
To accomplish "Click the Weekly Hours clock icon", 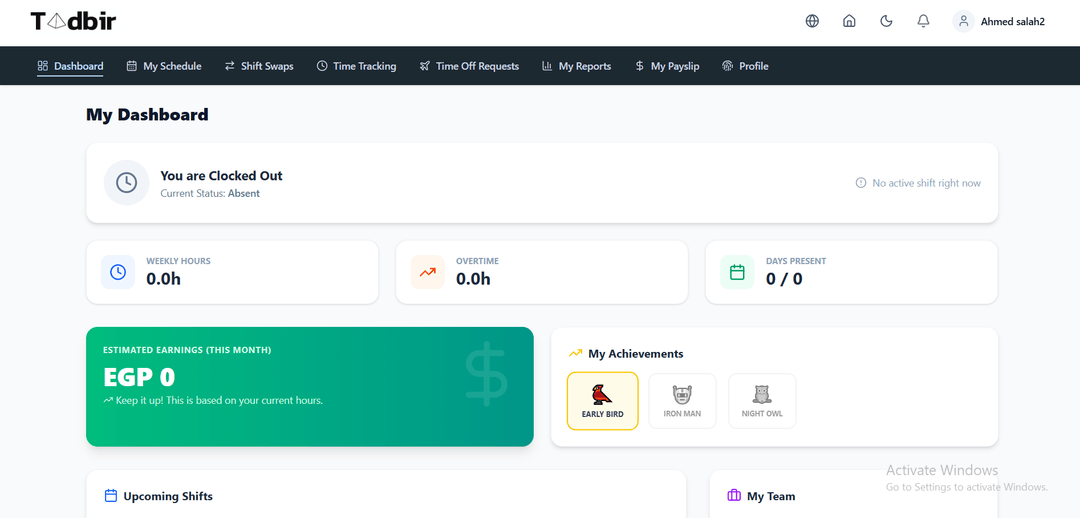I will pos(118,272).
